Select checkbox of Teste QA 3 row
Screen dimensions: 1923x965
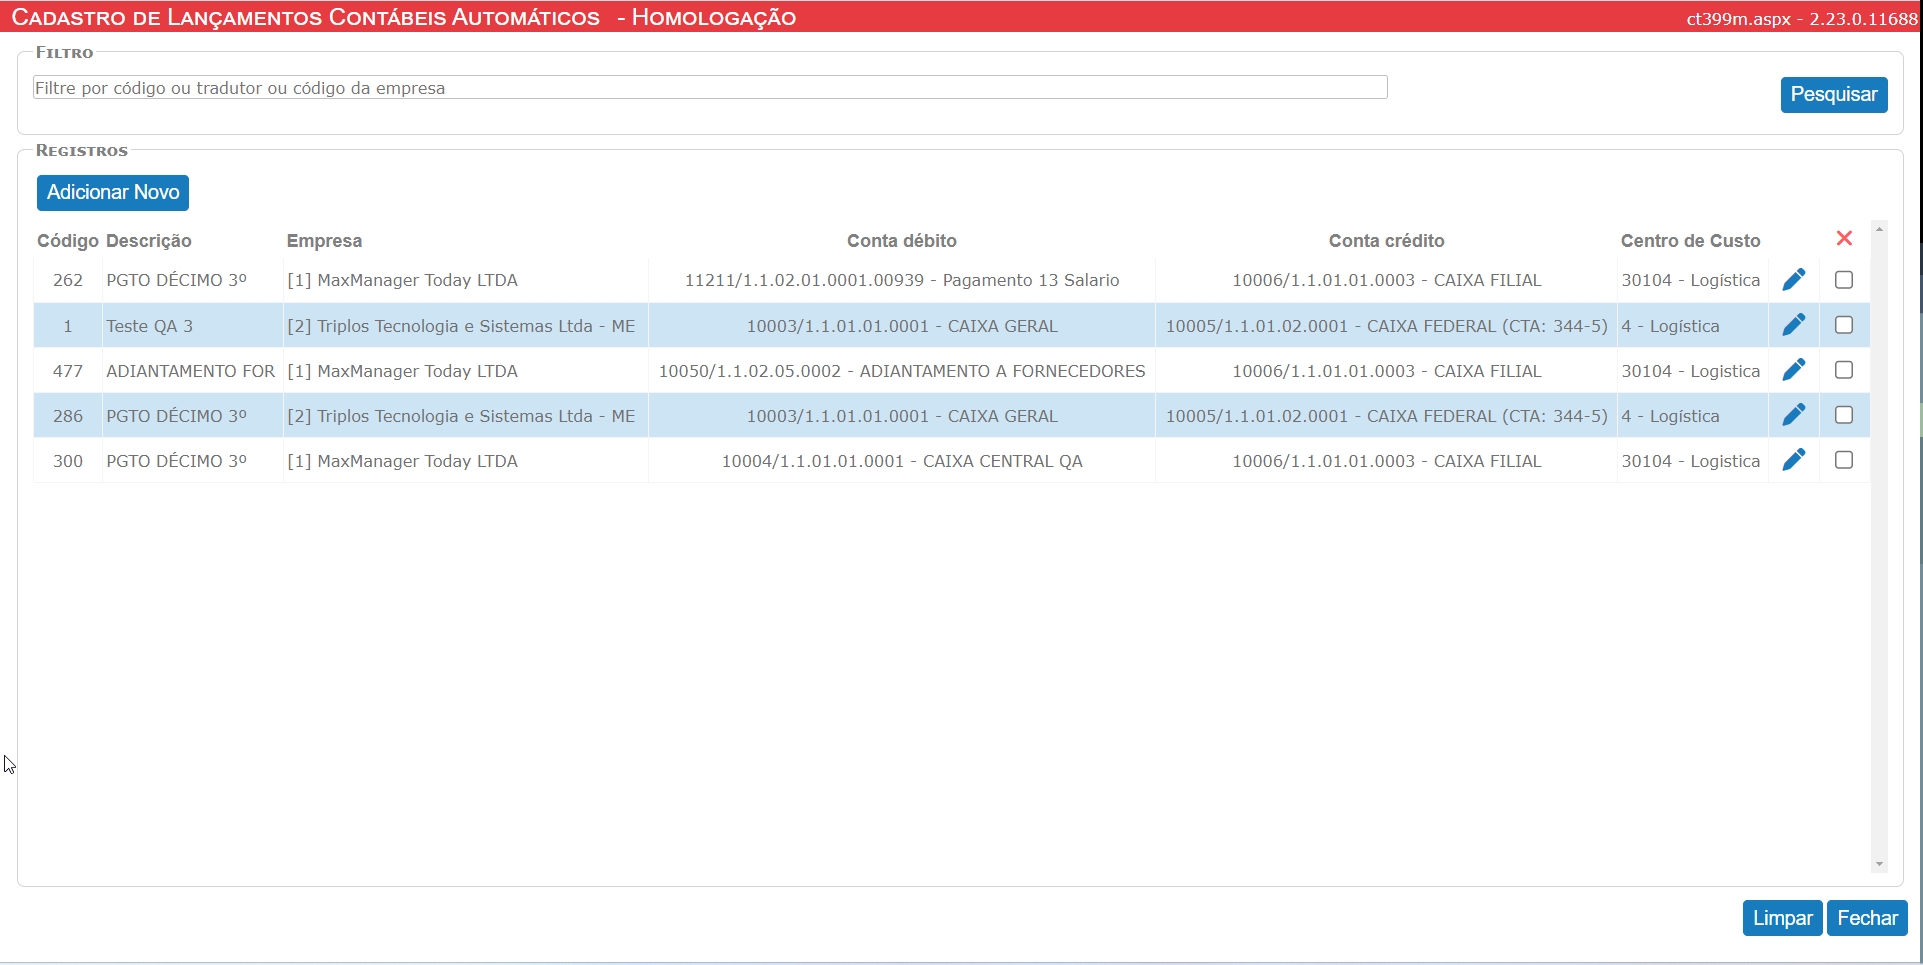[1844, 325]
